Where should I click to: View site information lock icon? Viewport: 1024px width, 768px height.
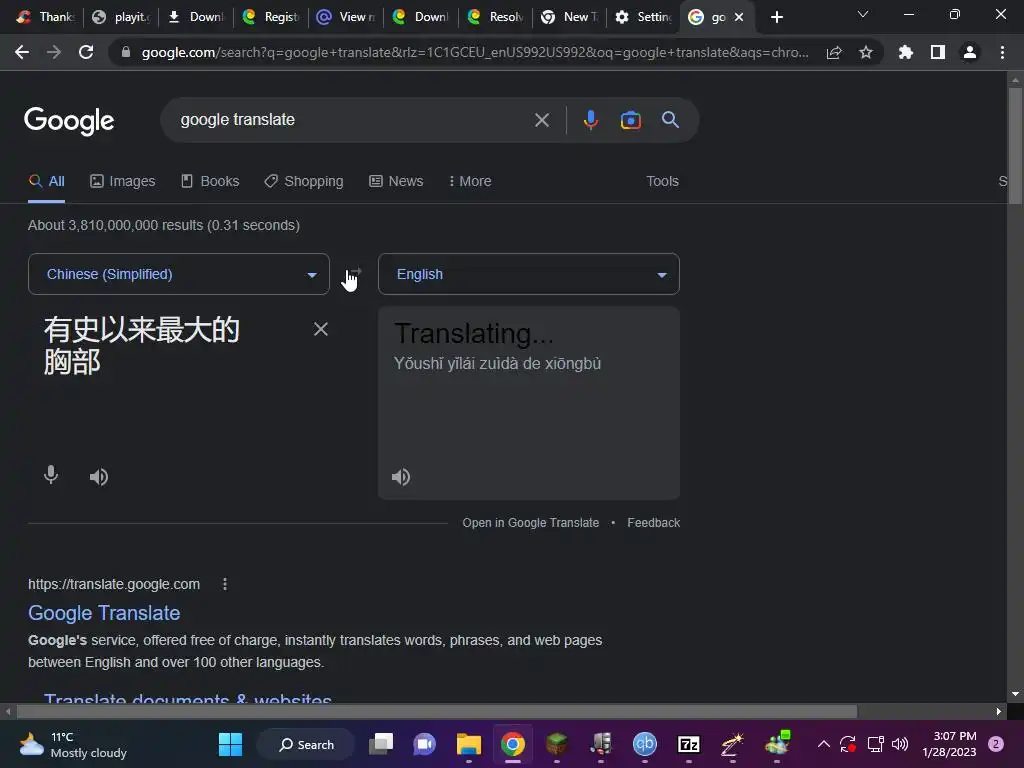126,52
